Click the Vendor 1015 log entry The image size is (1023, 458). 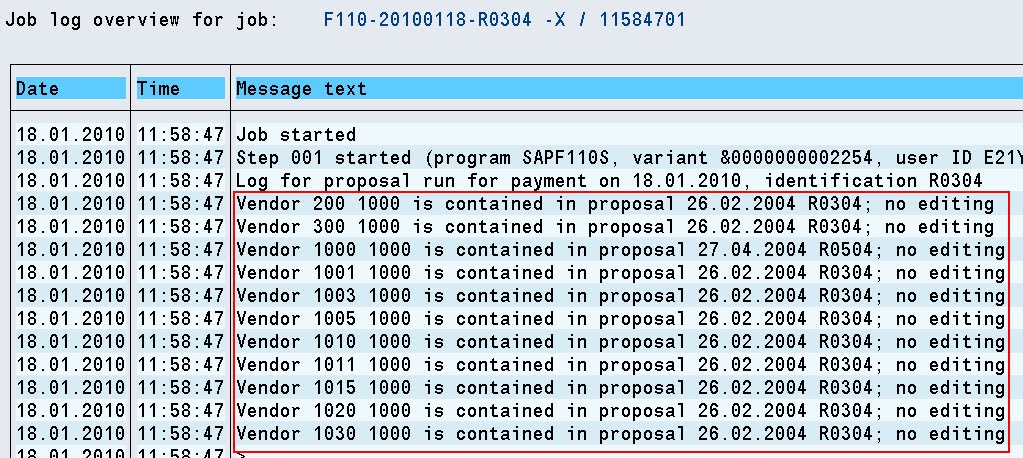click(620, 388)
